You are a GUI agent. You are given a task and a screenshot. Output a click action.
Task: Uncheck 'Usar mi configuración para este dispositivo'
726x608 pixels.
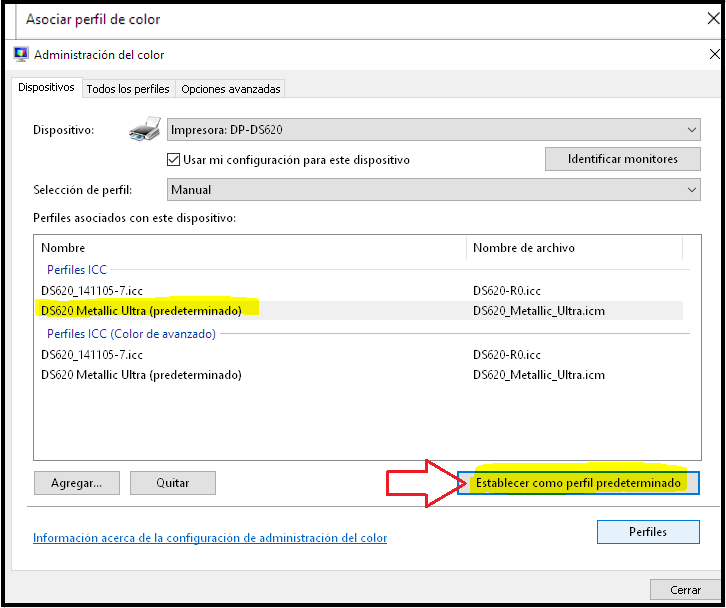(173, 160)
